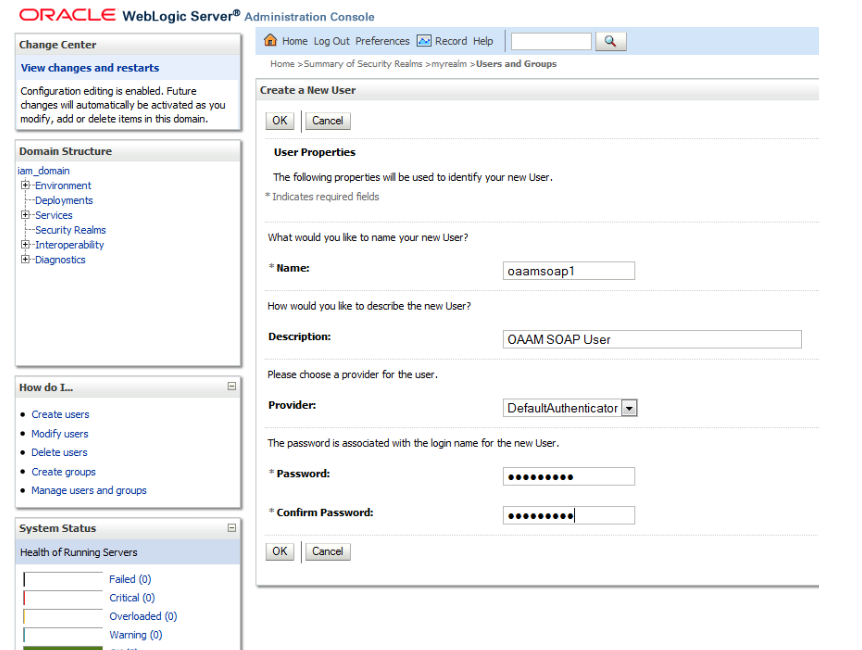Click the Description input field
862x650 pixels.
click(x=652, y=339)
